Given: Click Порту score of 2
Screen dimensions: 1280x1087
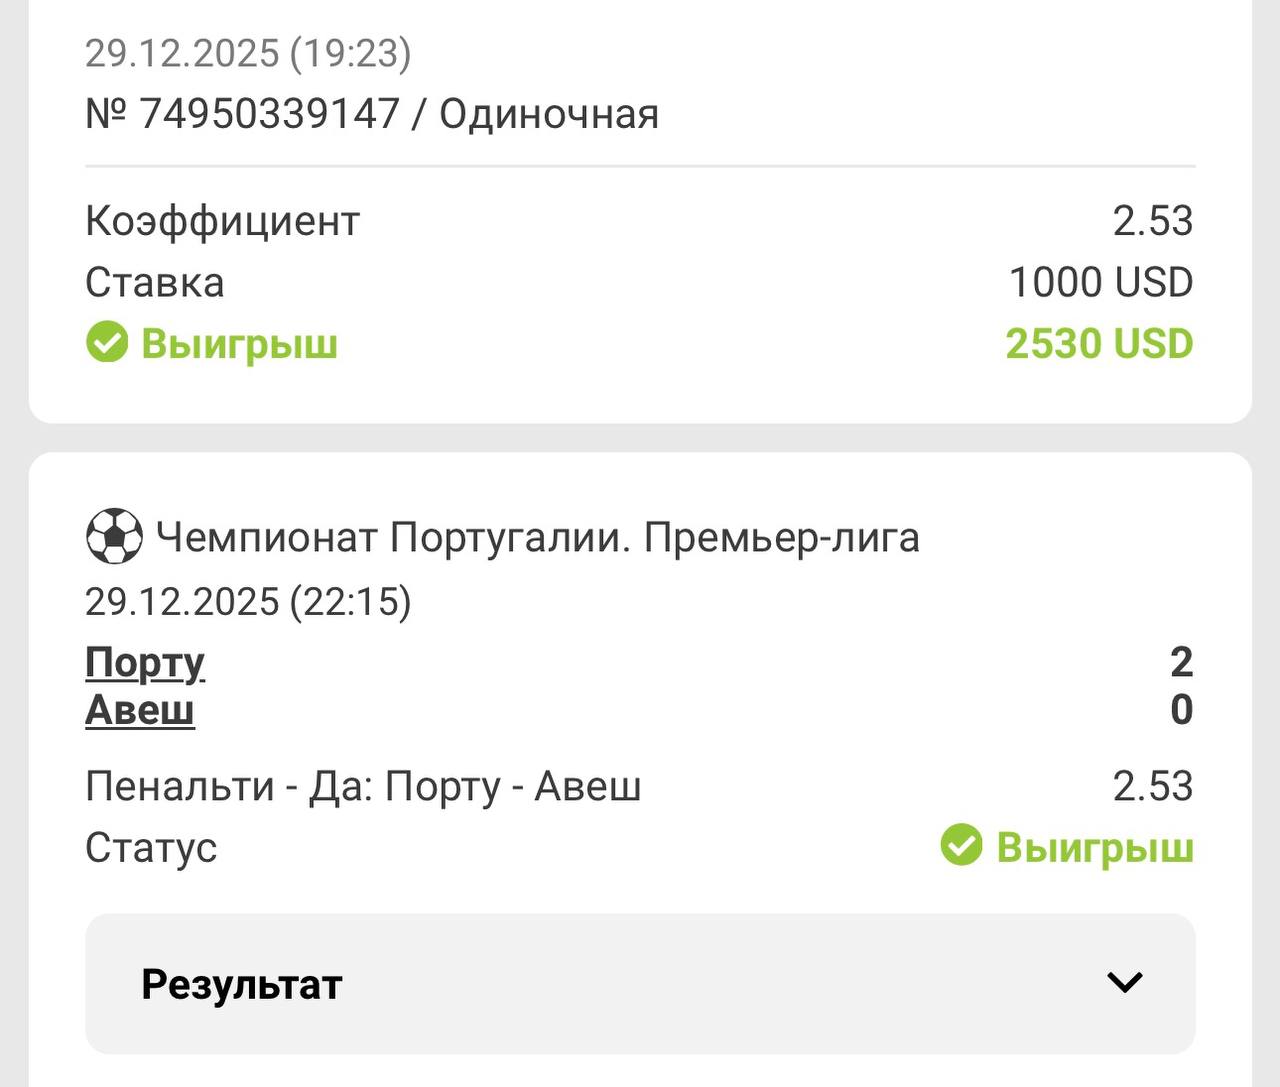Looking at the screenshot, I should click(1181, 662).
